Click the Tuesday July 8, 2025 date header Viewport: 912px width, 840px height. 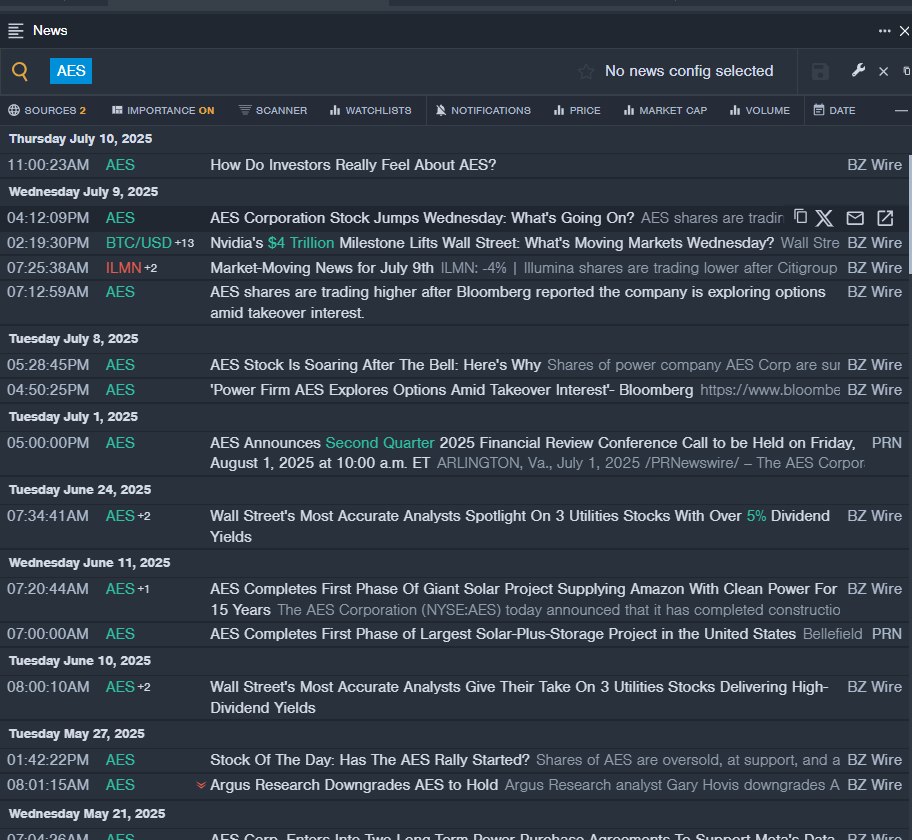point(73,339)
